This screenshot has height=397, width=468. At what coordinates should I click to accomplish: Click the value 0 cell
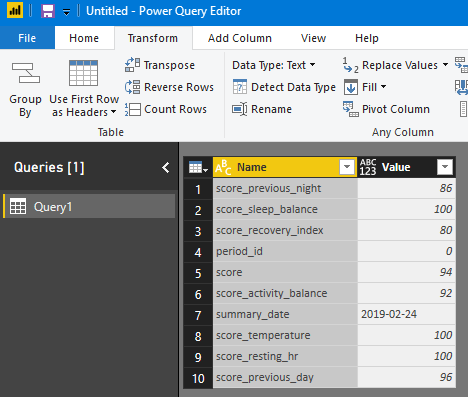tap(406, 251)
